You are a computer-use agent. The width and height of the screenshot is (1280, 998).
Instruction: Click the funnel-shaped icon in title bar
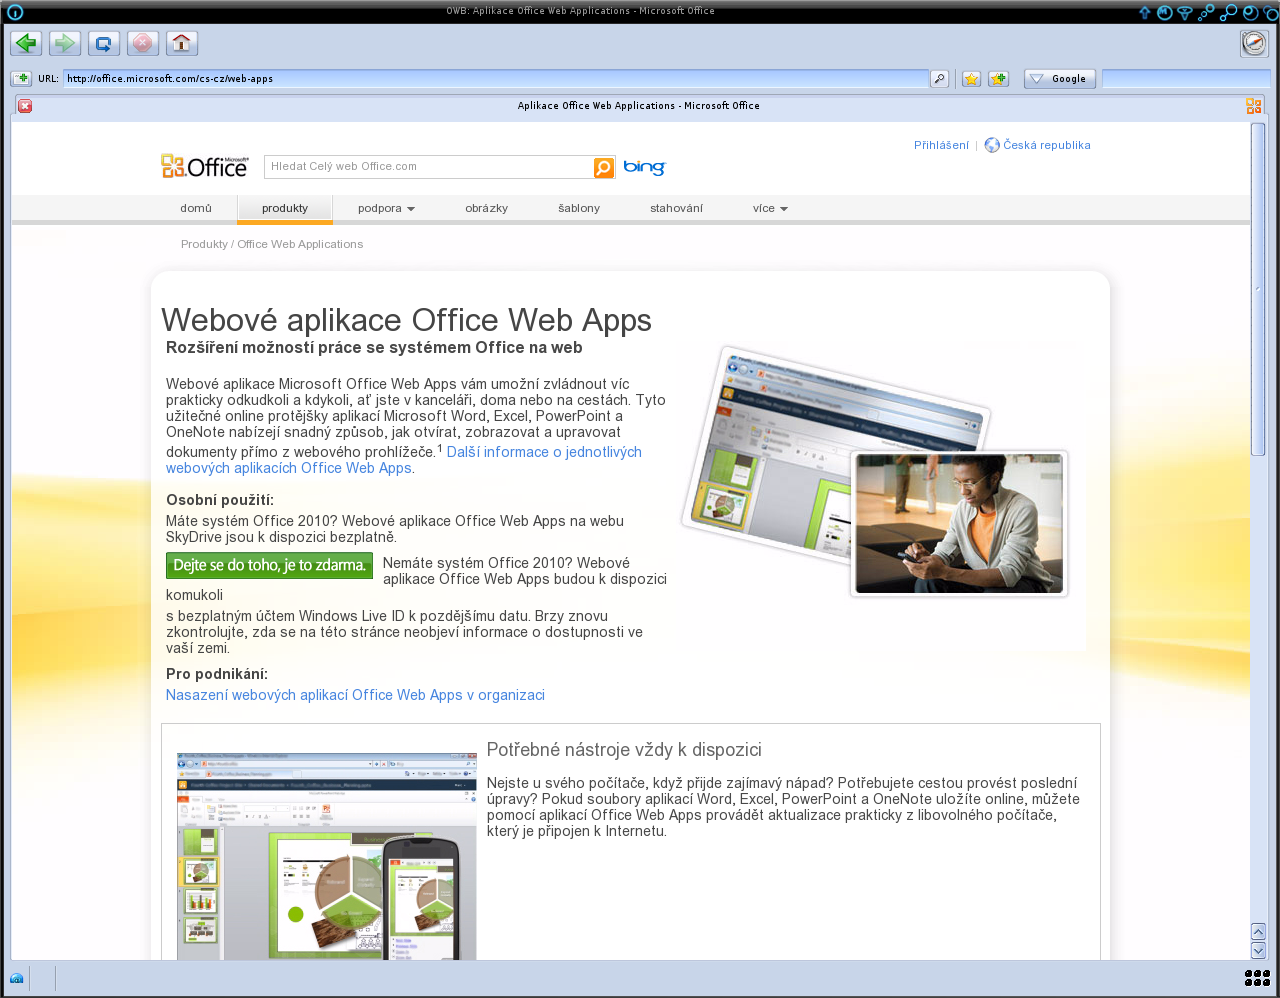(1185, 12)
